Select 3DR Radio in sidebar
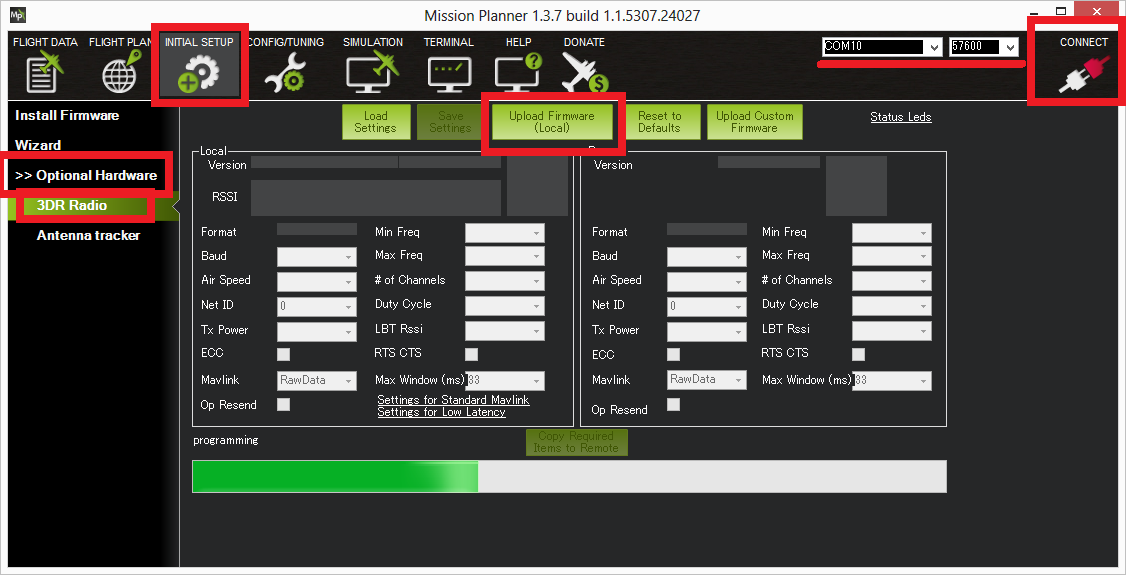 72,205
